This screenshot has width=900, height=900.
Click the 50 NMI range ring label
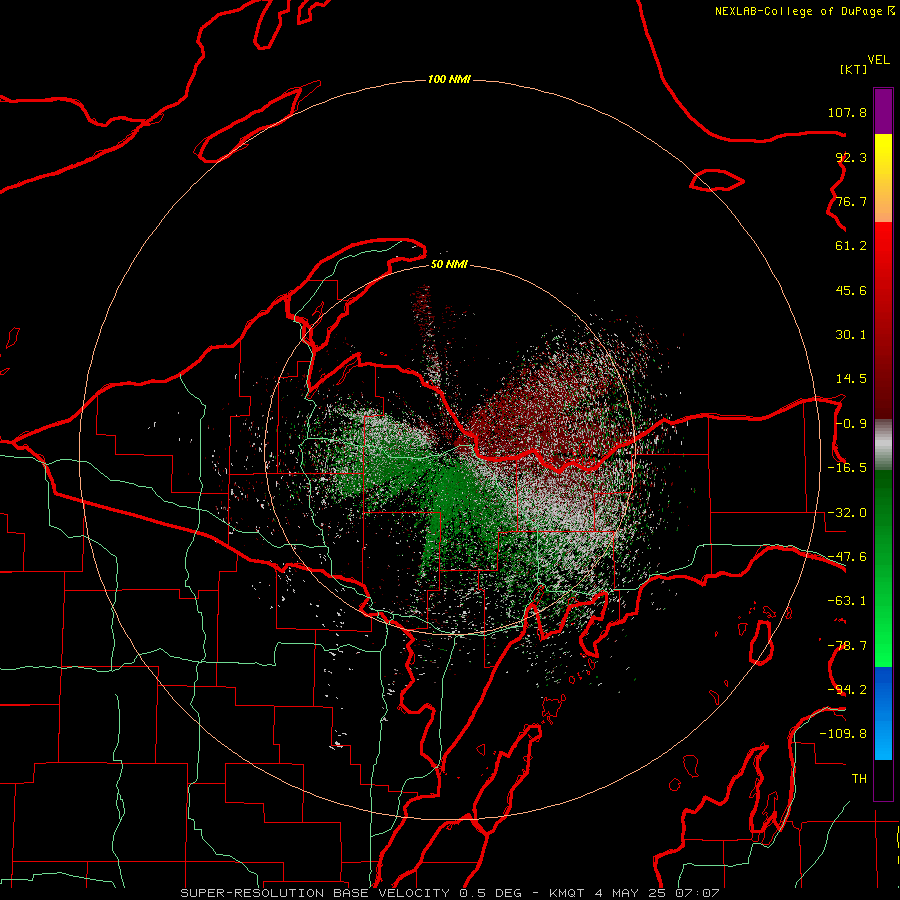click(449, 265)
